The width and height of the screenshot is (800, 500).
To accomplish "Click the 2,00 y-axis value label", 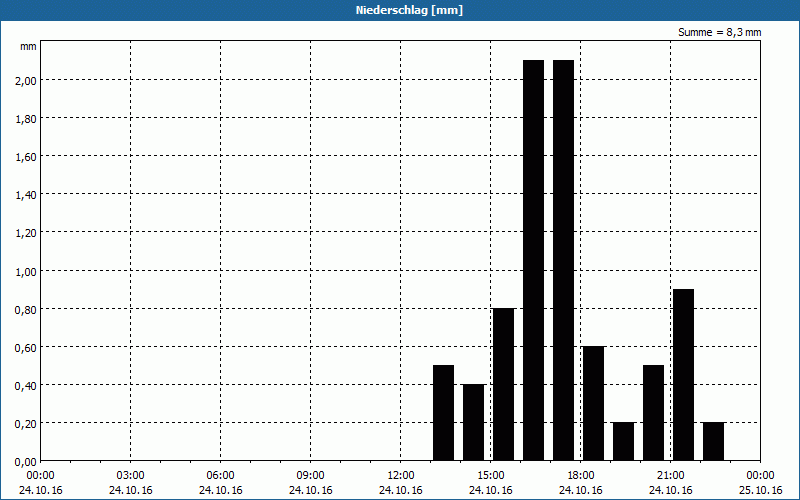I will click(x=24, y=80).
